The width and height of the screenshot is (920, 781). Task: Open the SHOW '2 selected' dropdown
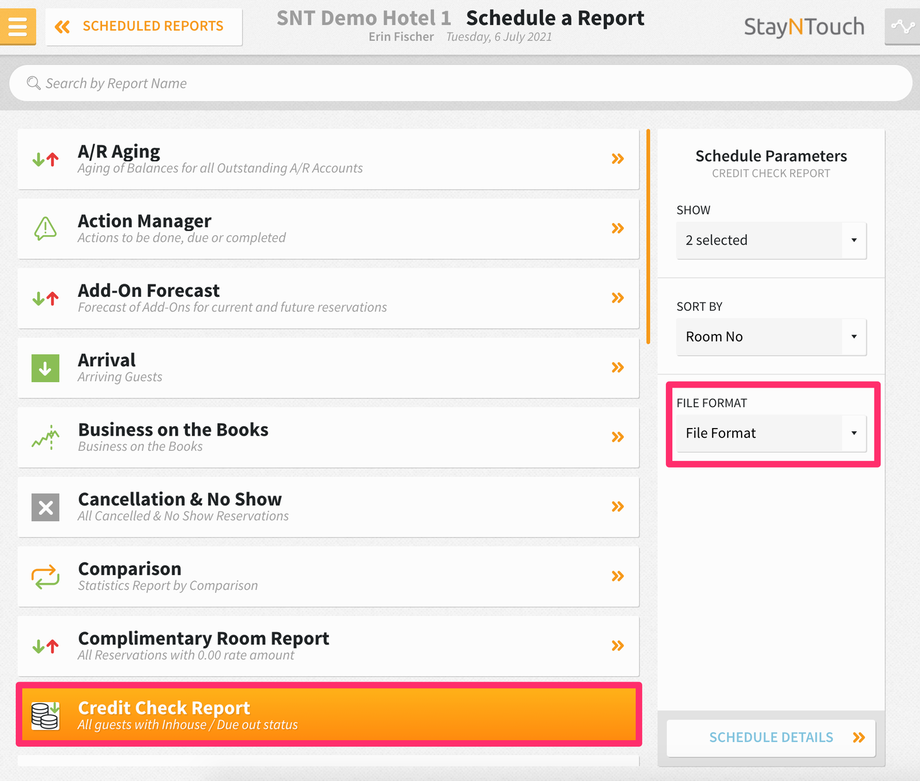point(771,240)
